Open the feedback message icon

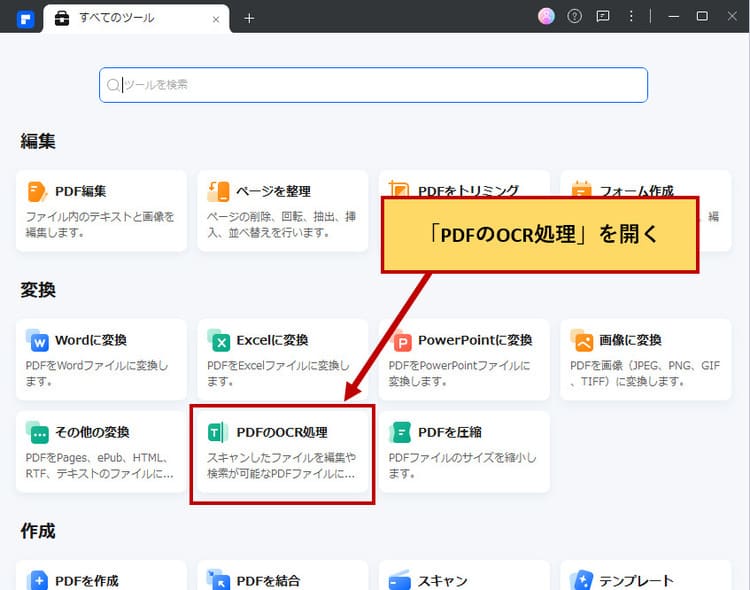click(603, 16)
